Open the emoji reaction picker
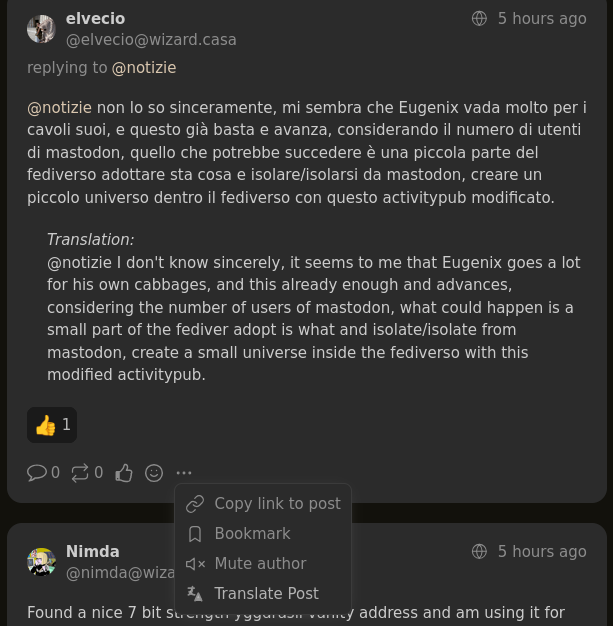613x626 pixels. (154, 473)
